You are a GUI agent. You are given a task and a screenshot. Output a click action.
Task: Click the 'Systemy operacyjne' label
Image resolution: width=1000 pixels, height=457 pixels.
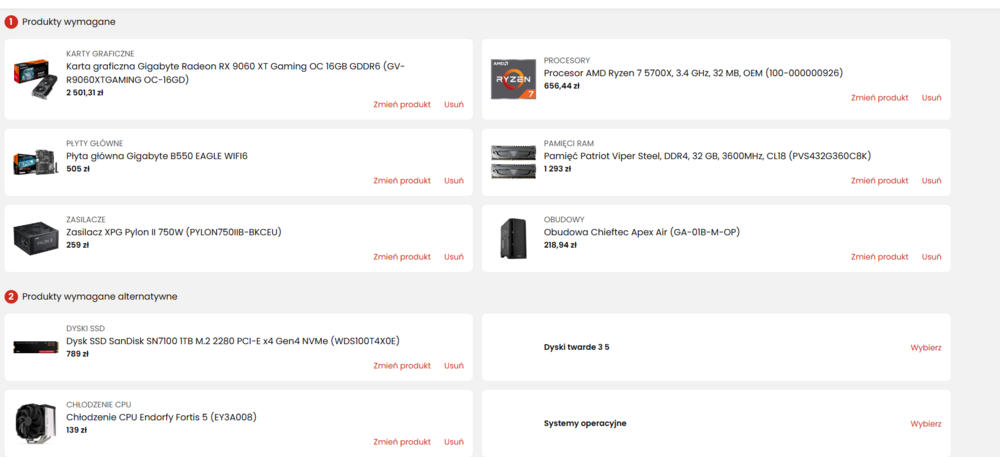coord(585,423)
